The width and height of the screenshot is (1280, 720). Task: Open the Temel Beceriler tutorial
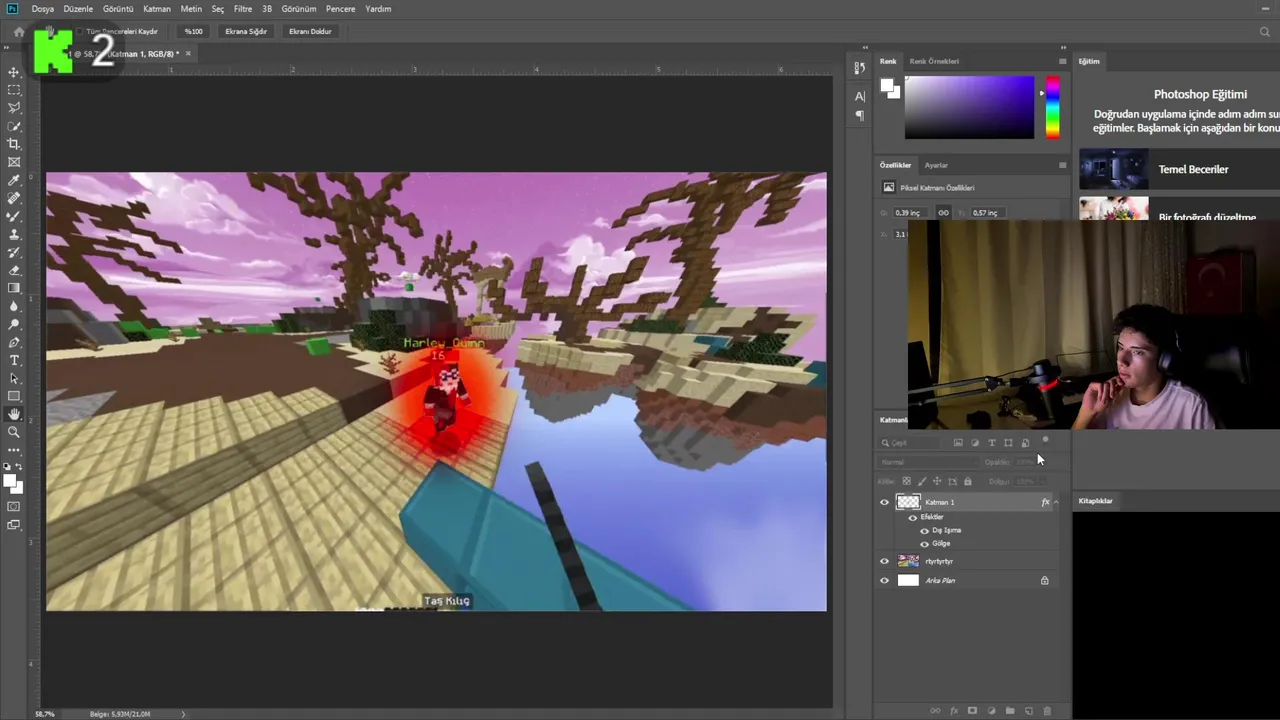coord(1179,170)
